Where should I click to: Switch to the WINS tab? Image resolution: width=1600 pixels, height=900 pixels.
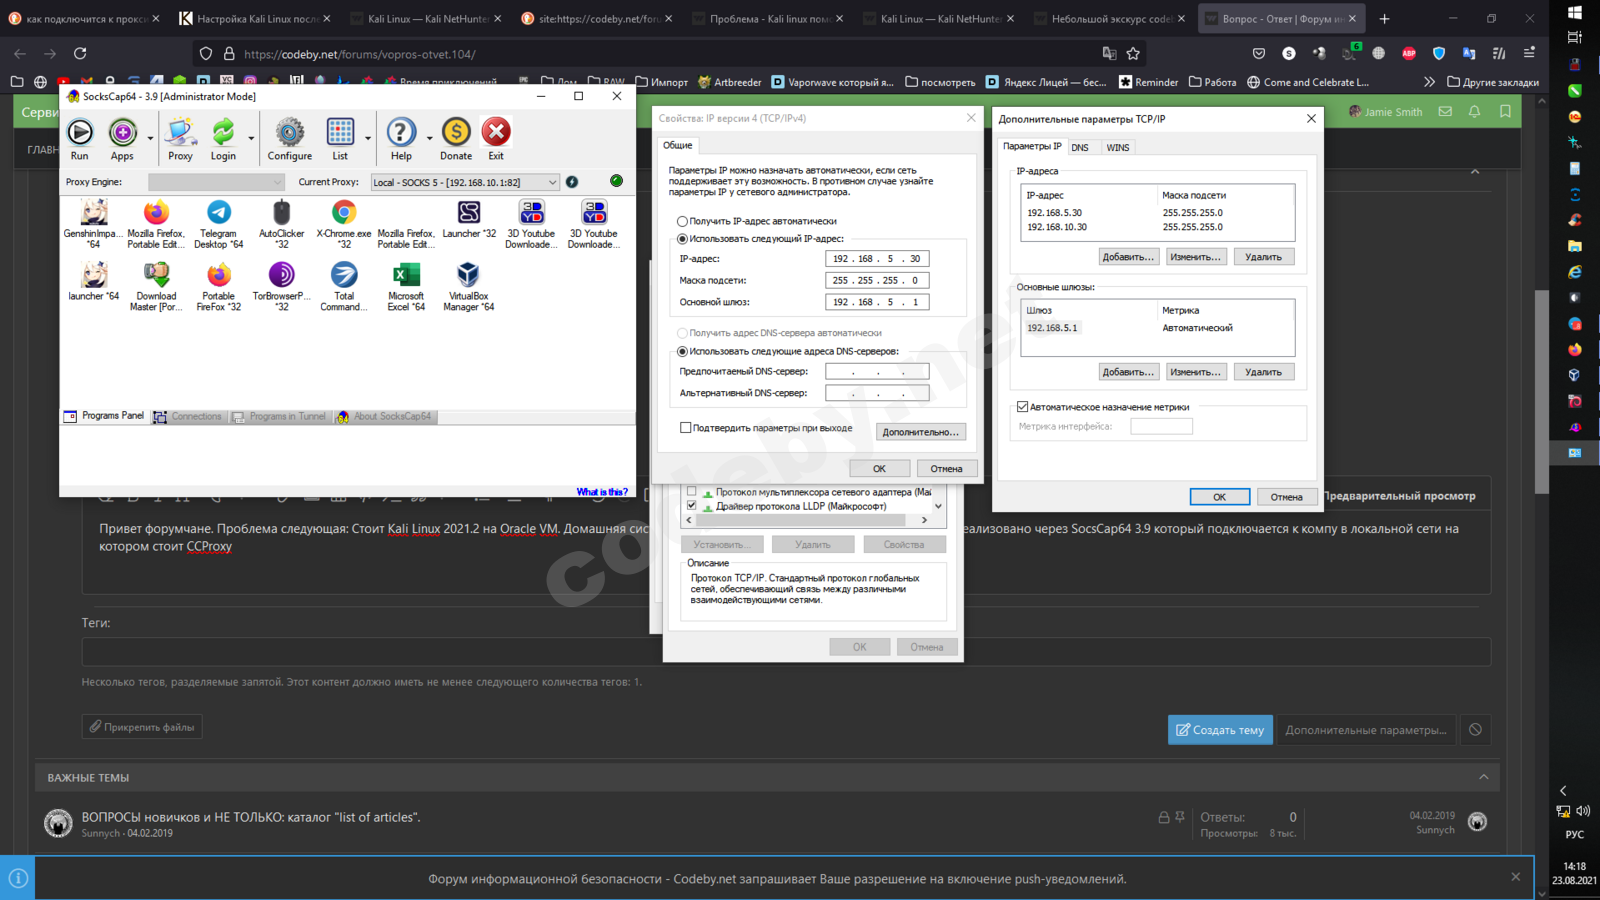coord(1118,147)
